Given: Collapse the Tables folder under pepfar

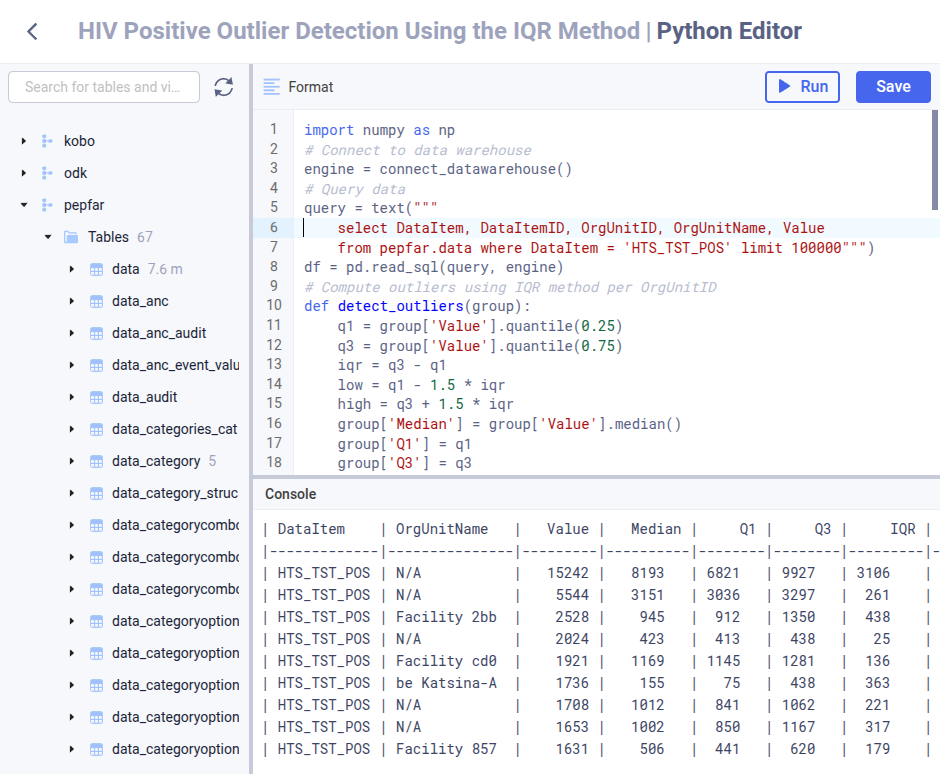Looking at the screenshot, I should click(46, 236).
